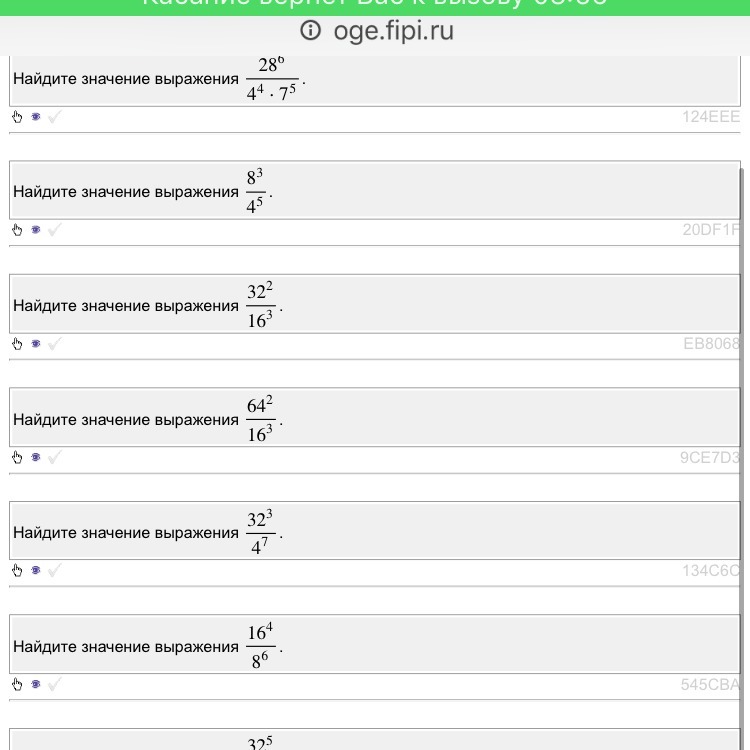The image size is (750, 750).
Task: Tap oge.fipi.ru address text
Action: pyautogui.click(x=393, y=31)
